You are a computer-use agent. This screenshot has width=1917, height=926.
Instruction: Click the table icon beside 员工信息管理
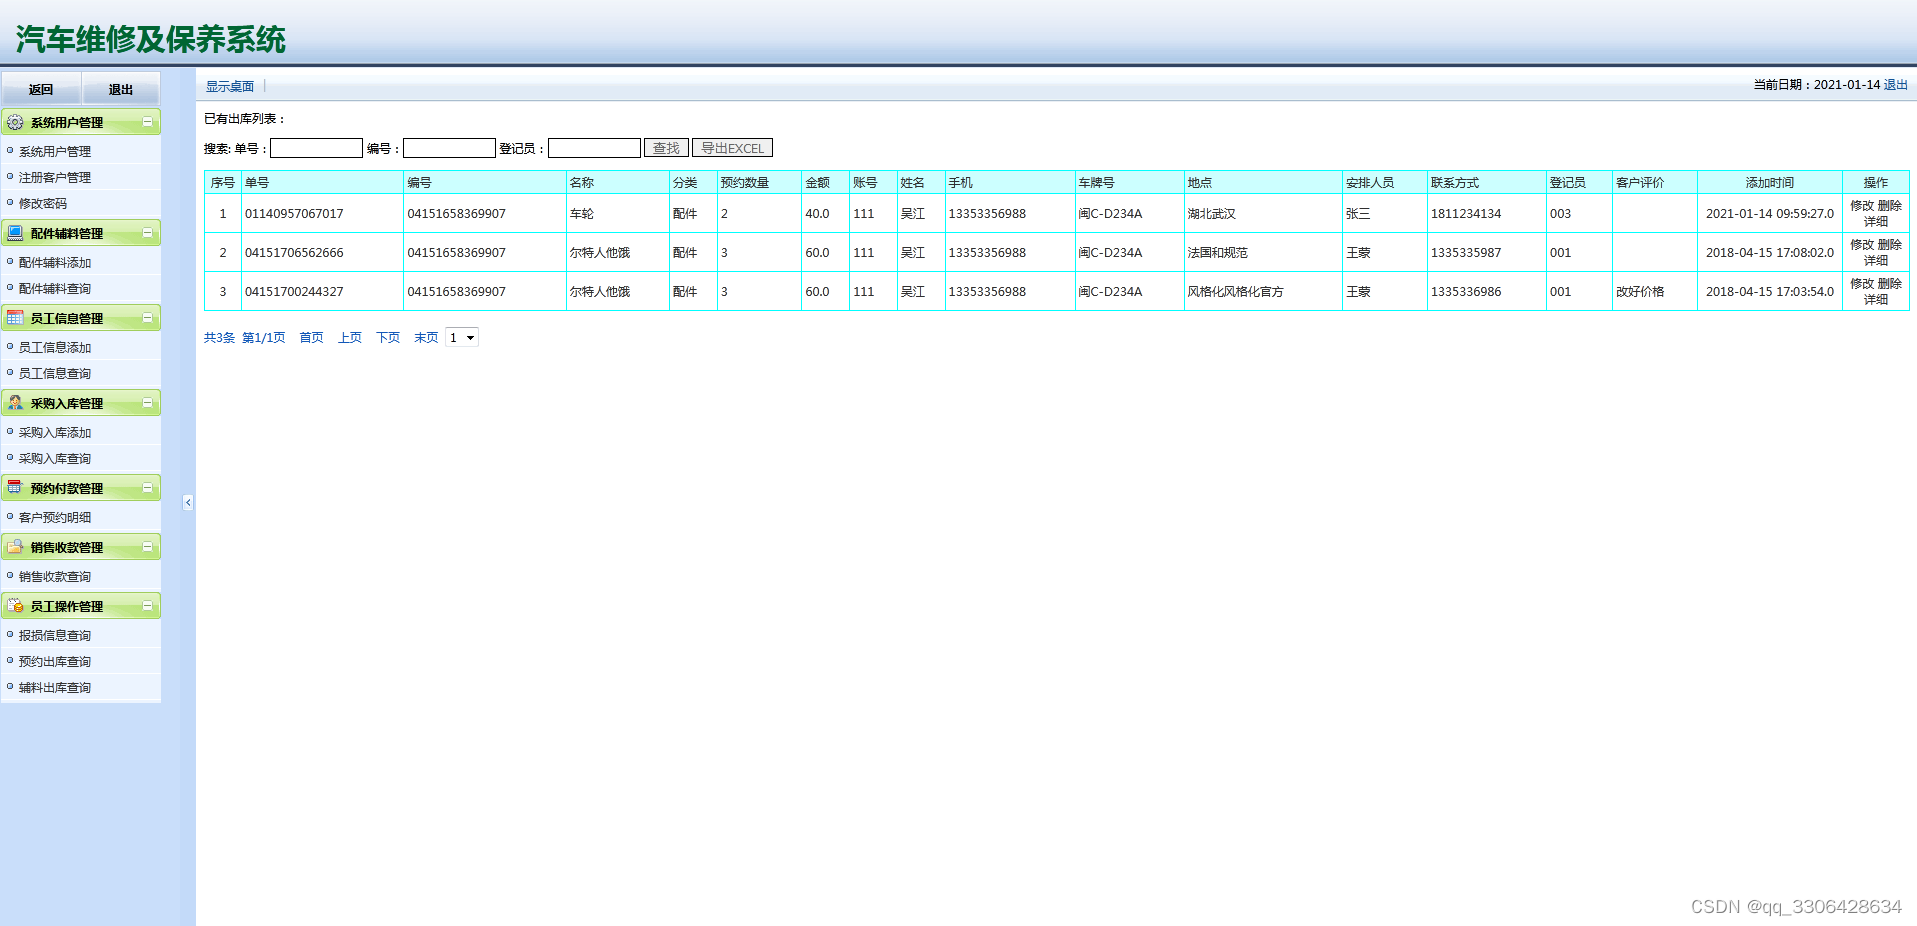pos(15,318)
